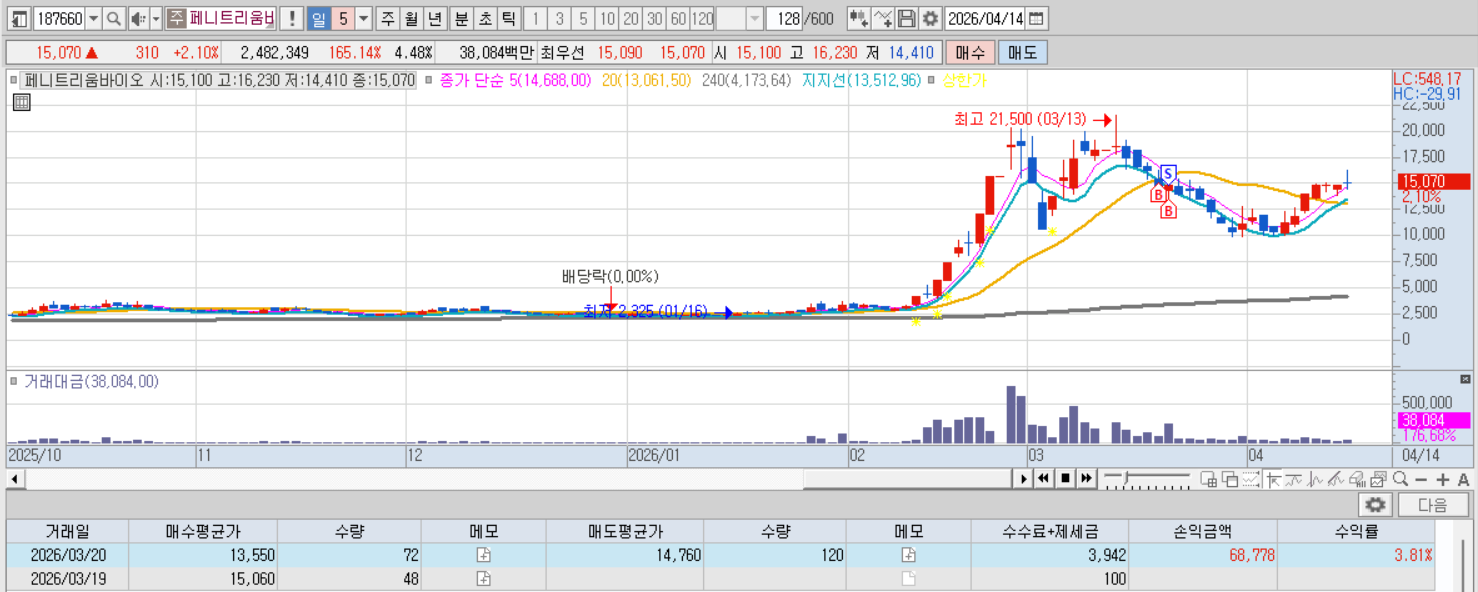Image resolution: width=1478 pixels, height=592 pixels.
Task: Zoom out the chart with minus icon
Action: tap(1421, 480)
